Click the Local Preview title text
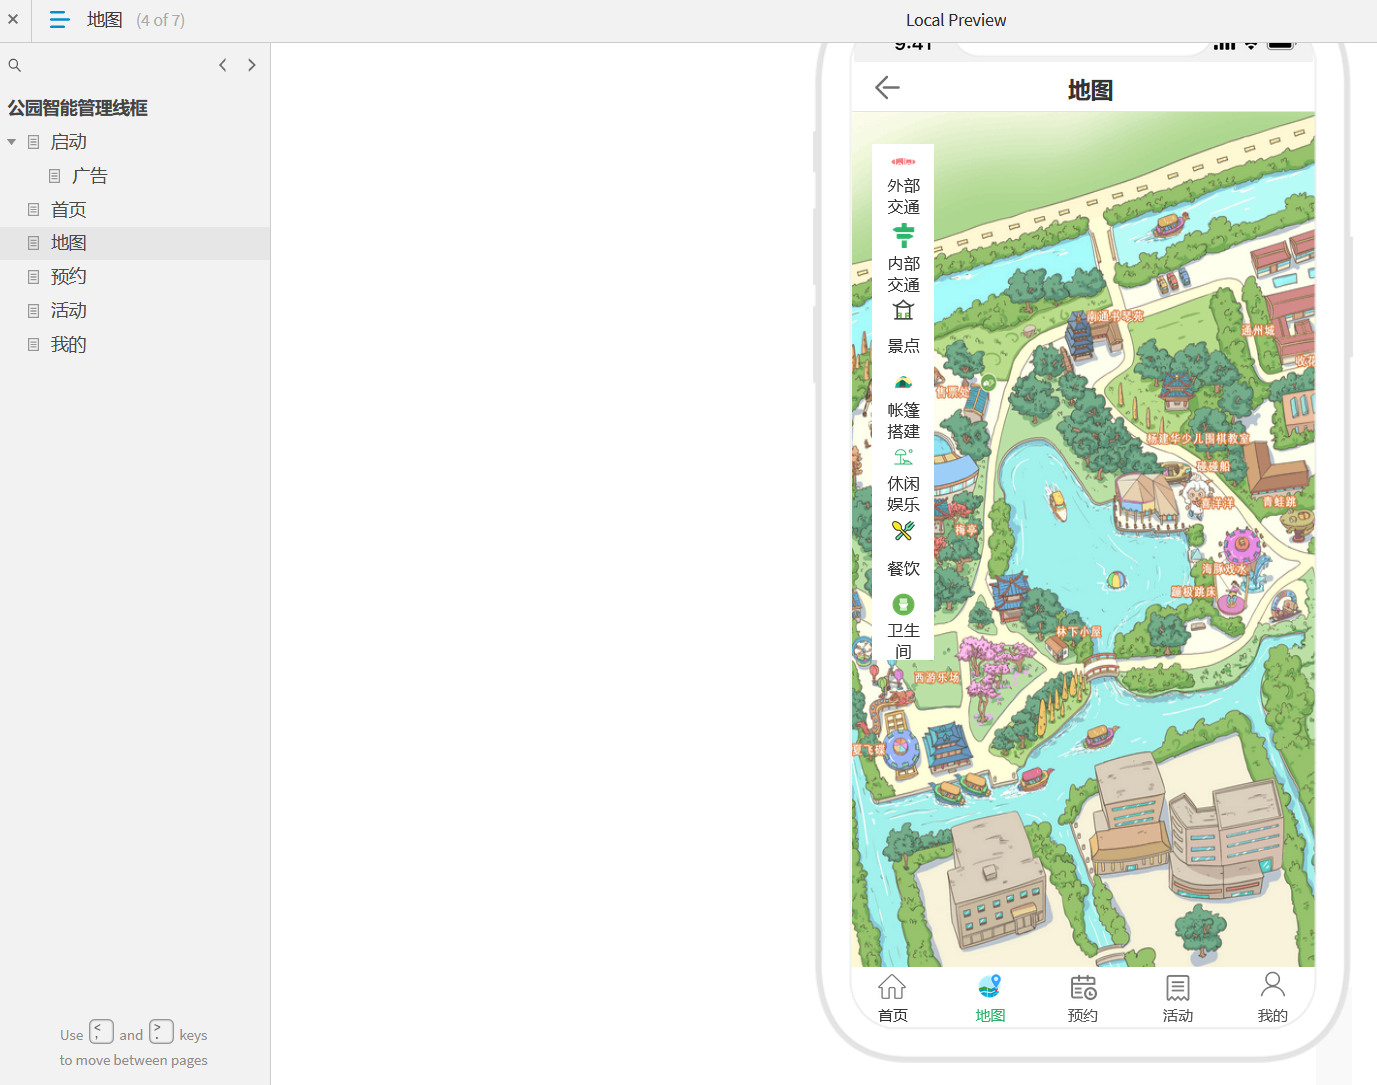This screenshot has height=1085, width=1377. tap(956, 20)
